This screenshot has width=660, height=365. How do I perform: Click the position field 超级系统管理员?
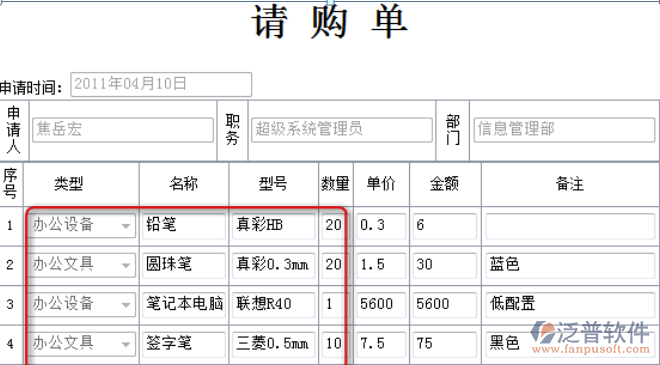342,130
